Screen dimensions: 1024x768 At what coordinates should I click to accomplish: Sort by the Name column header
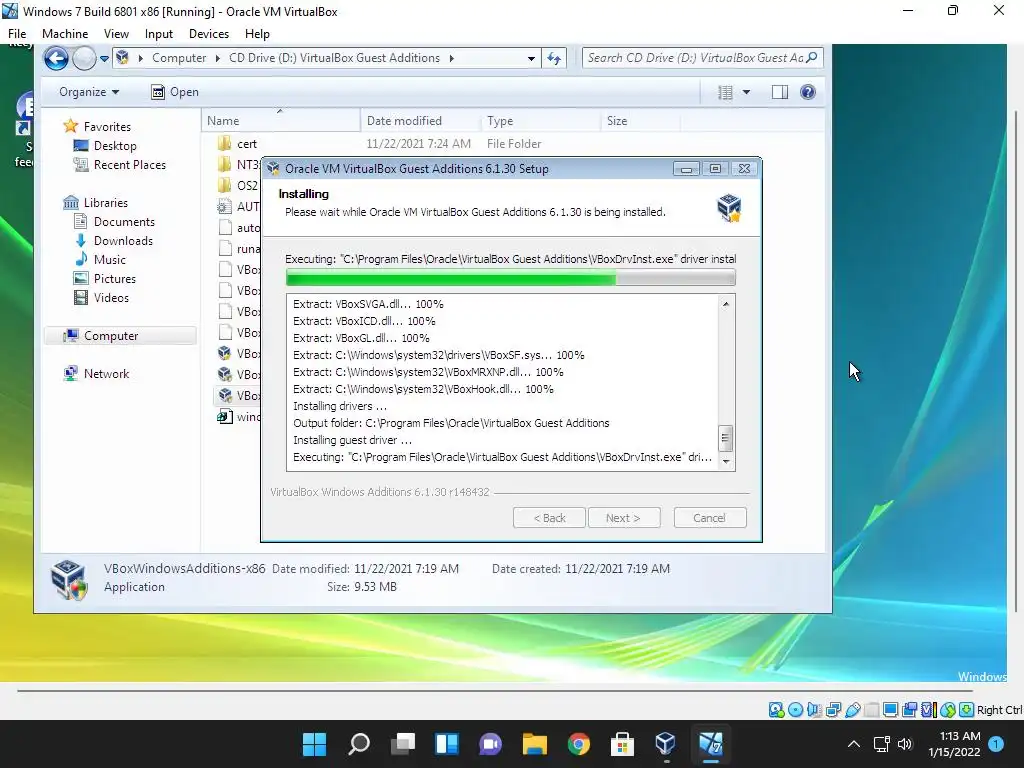click(x=281, y=121)
